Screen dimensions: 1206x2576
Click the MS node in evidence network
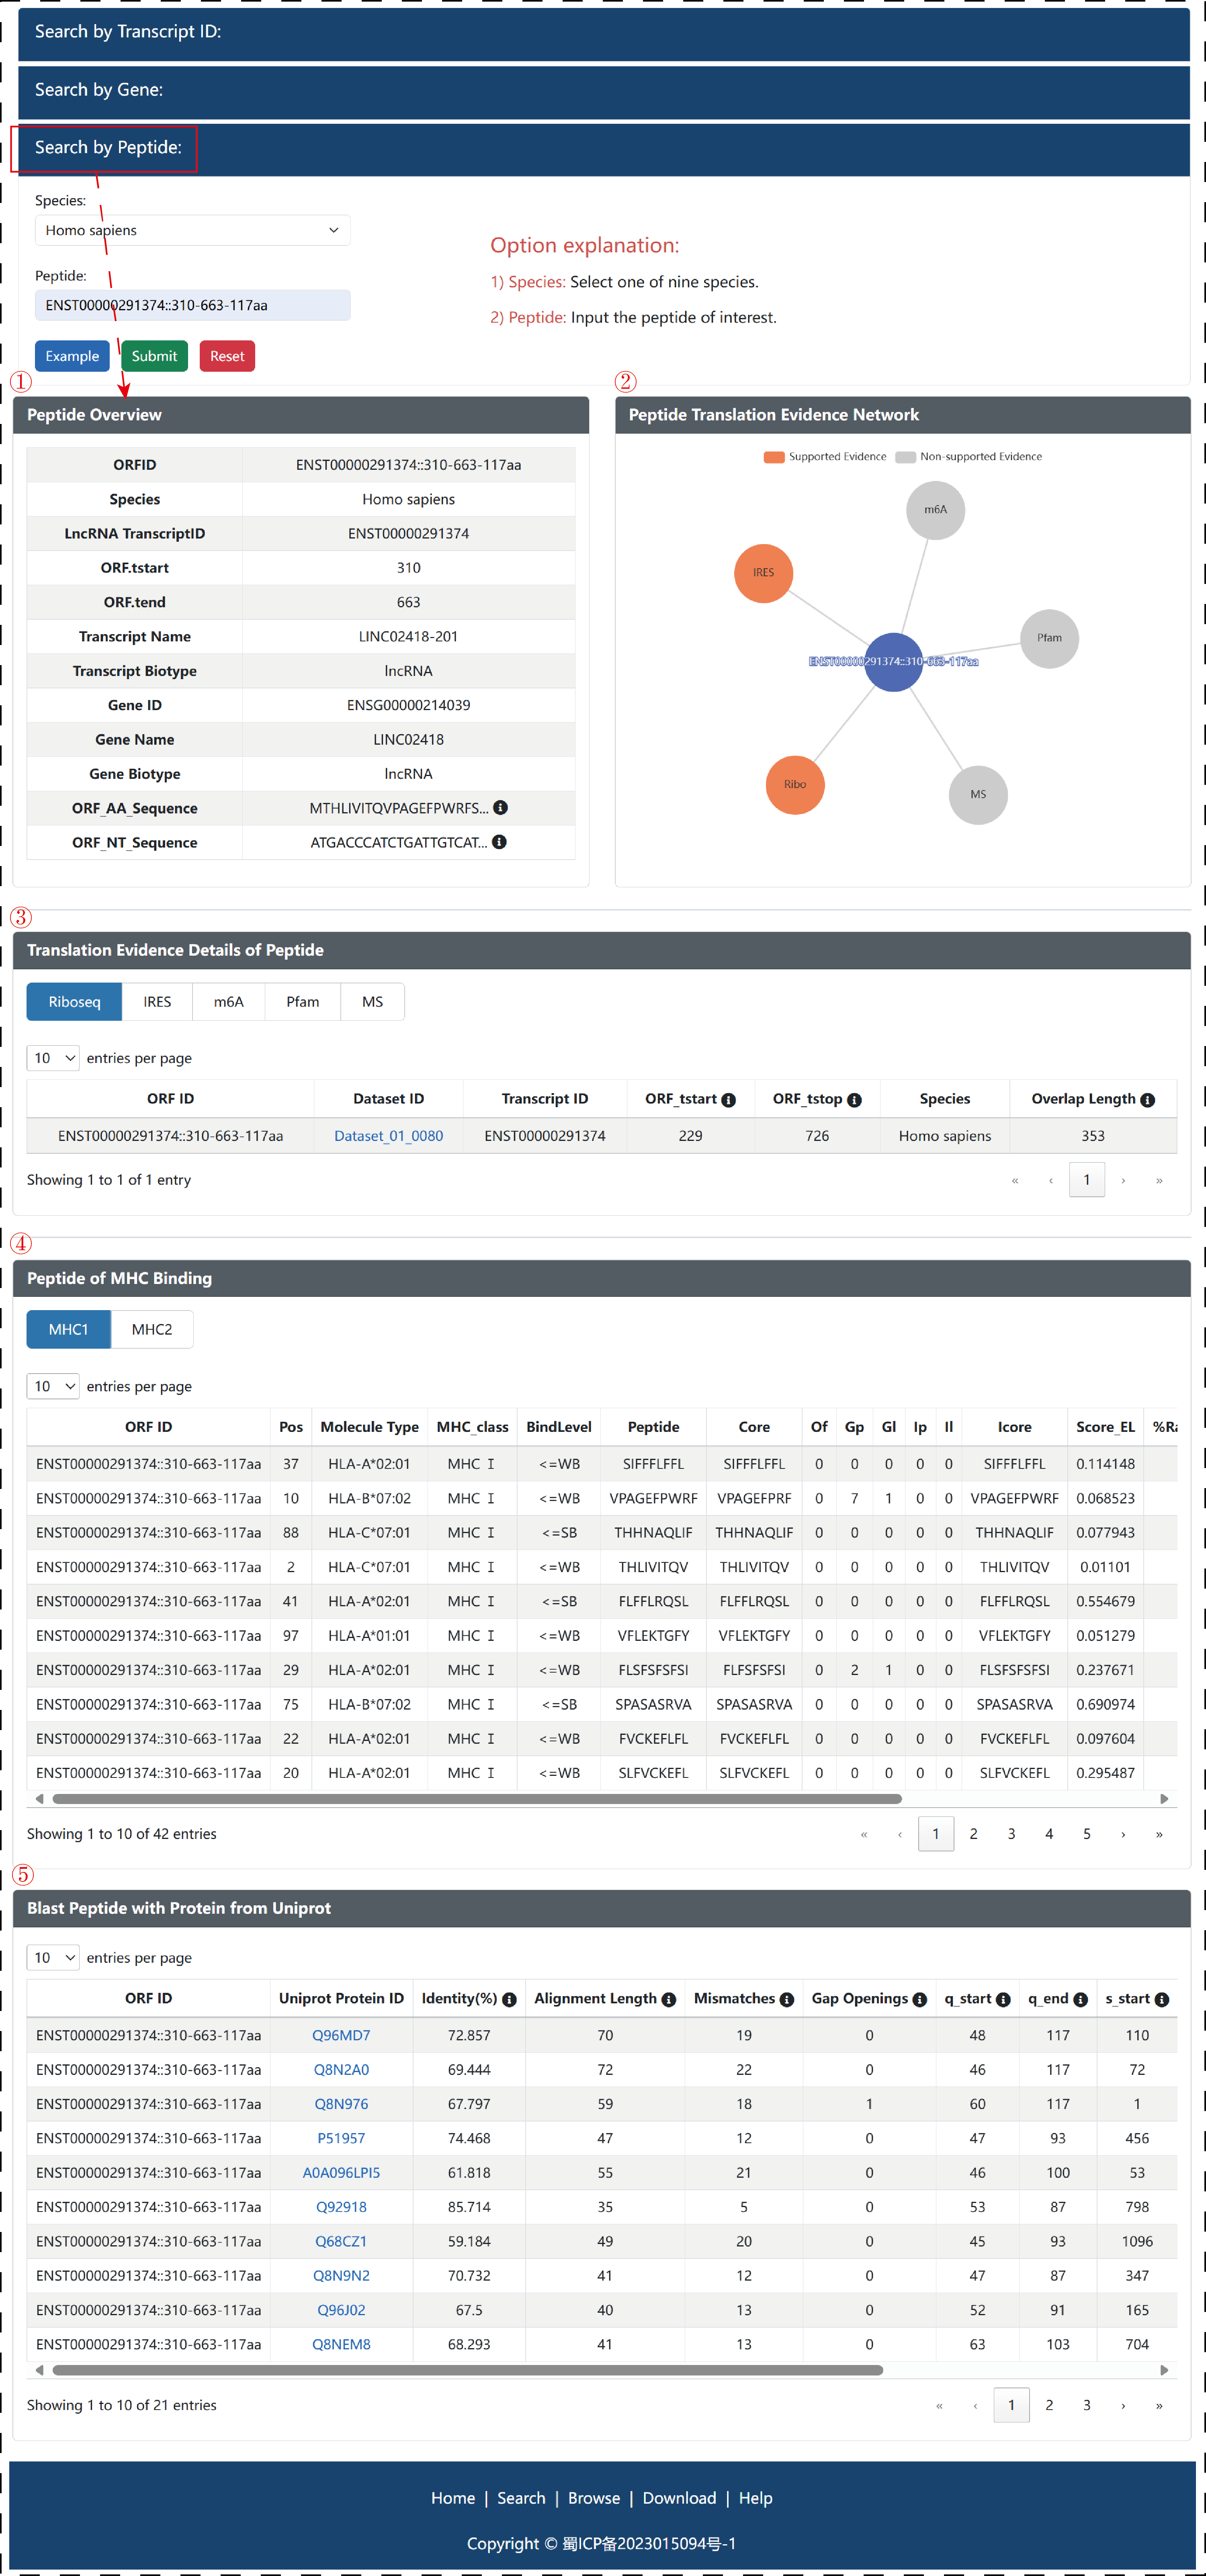click(x=978, y=795)
